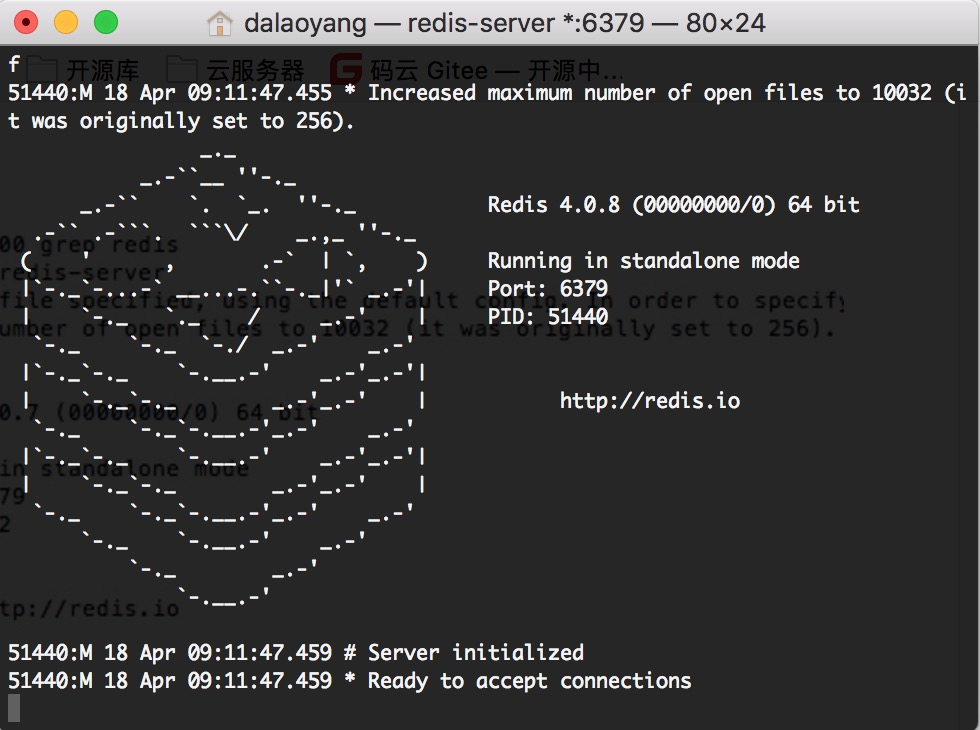Click the Port: 6379 text
This screenshot has height=730, width=980.
(x=548, y=288)
